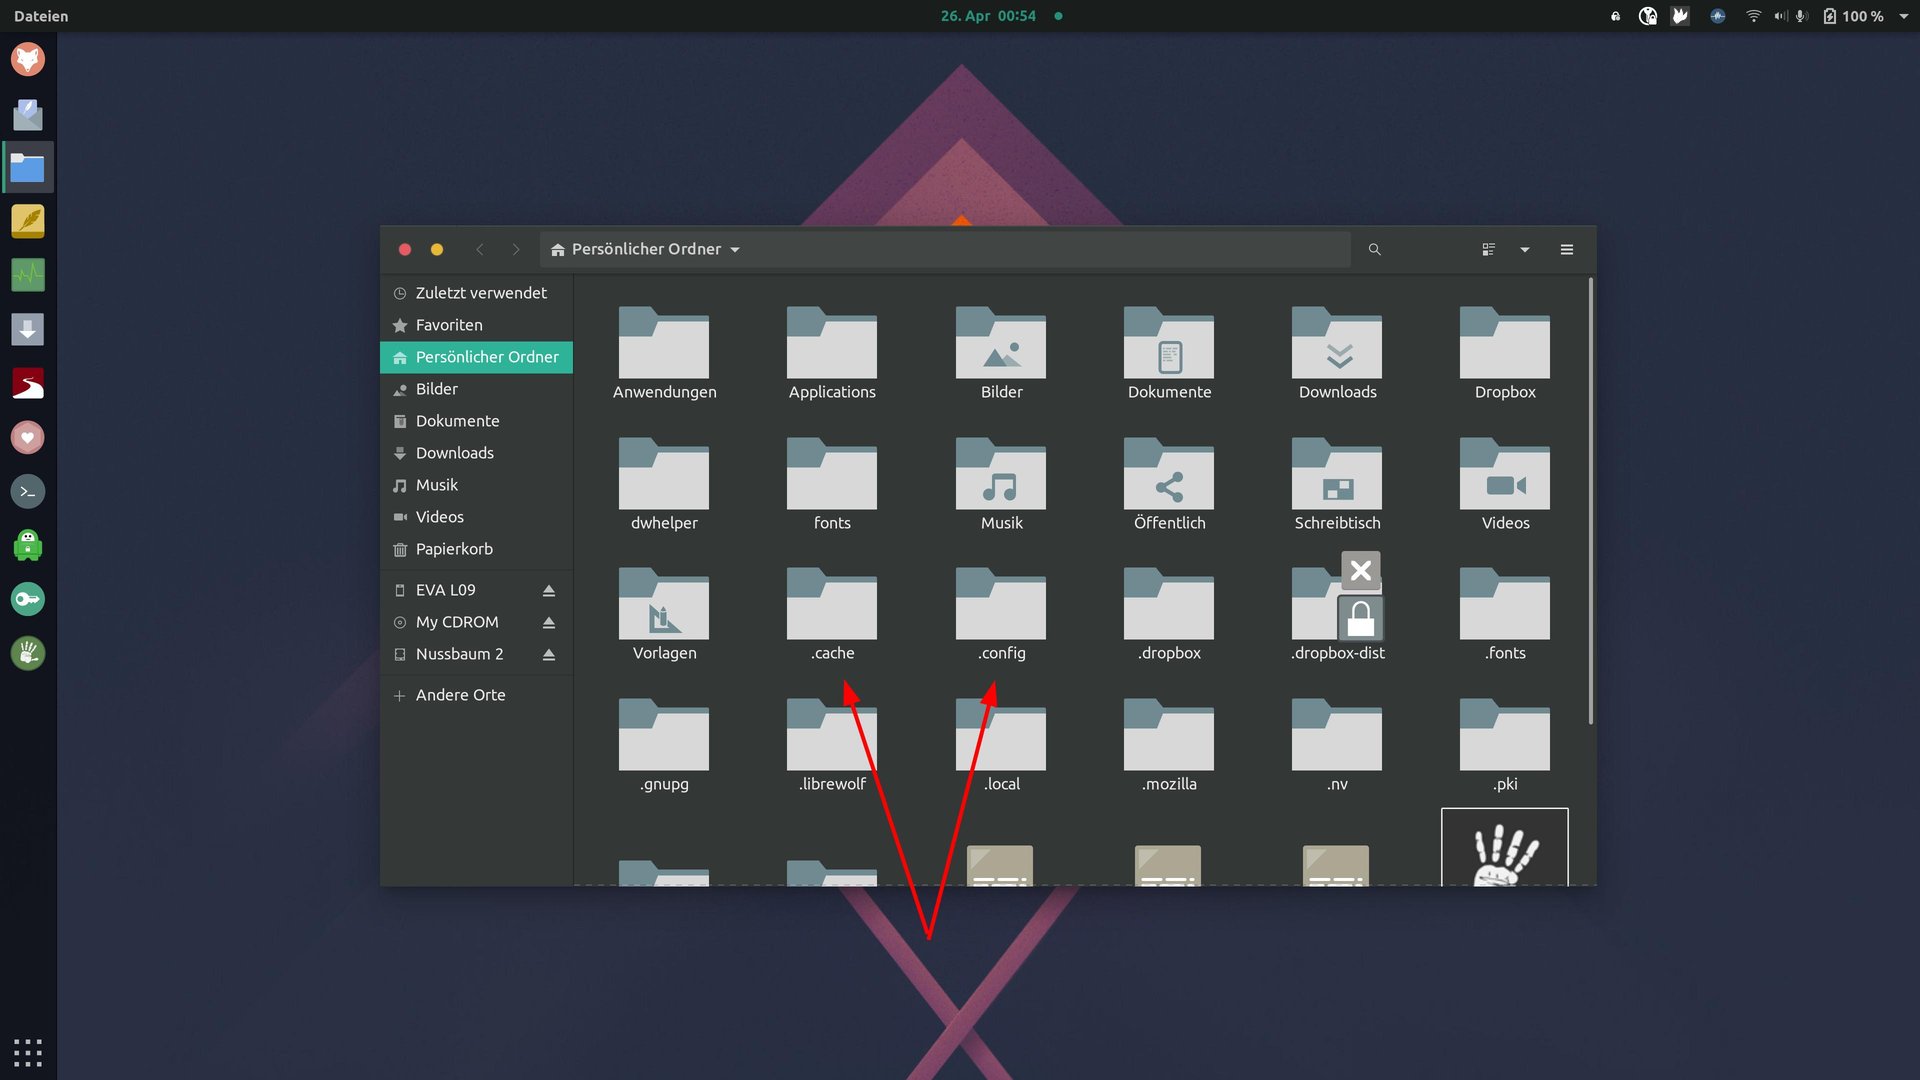Select the .config hidden folder

pyautogui.click(x=1001, y=606)
